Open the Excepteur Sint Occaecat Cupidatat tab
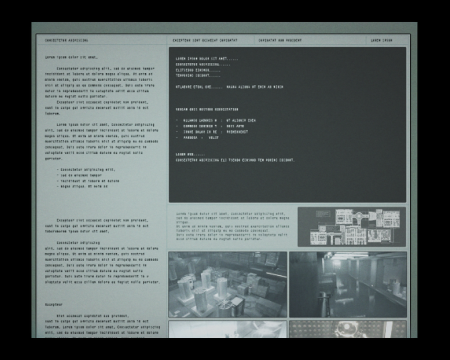This screenshot has width=450, height=360. 205,40
